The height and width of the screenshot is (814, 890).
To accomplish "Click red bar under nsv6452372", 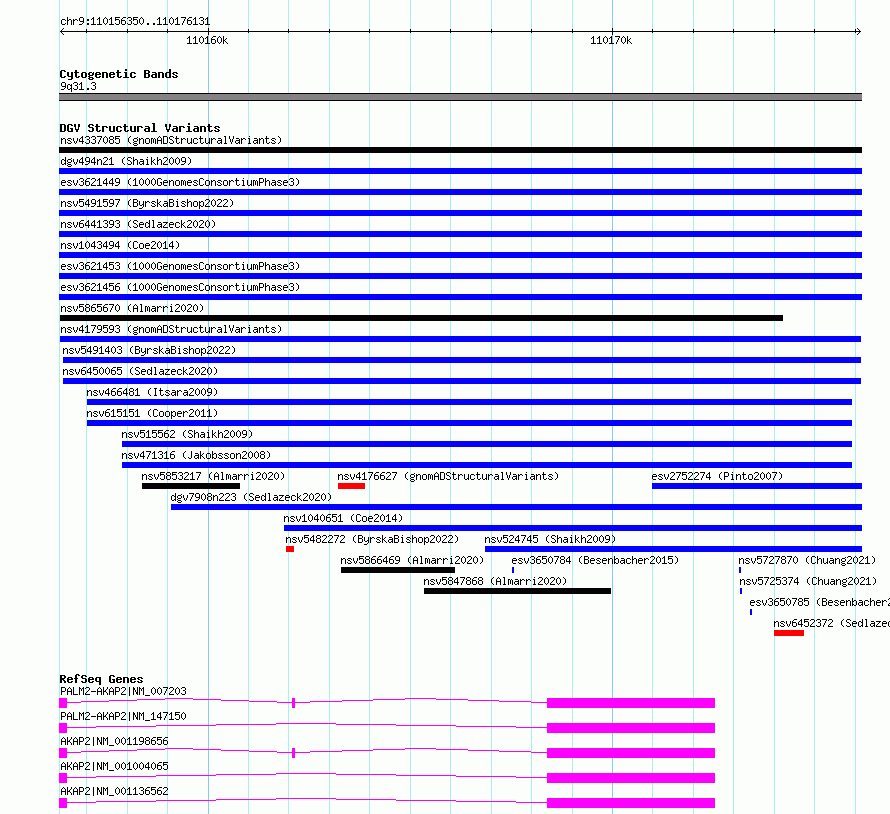I will click(788, 633).
